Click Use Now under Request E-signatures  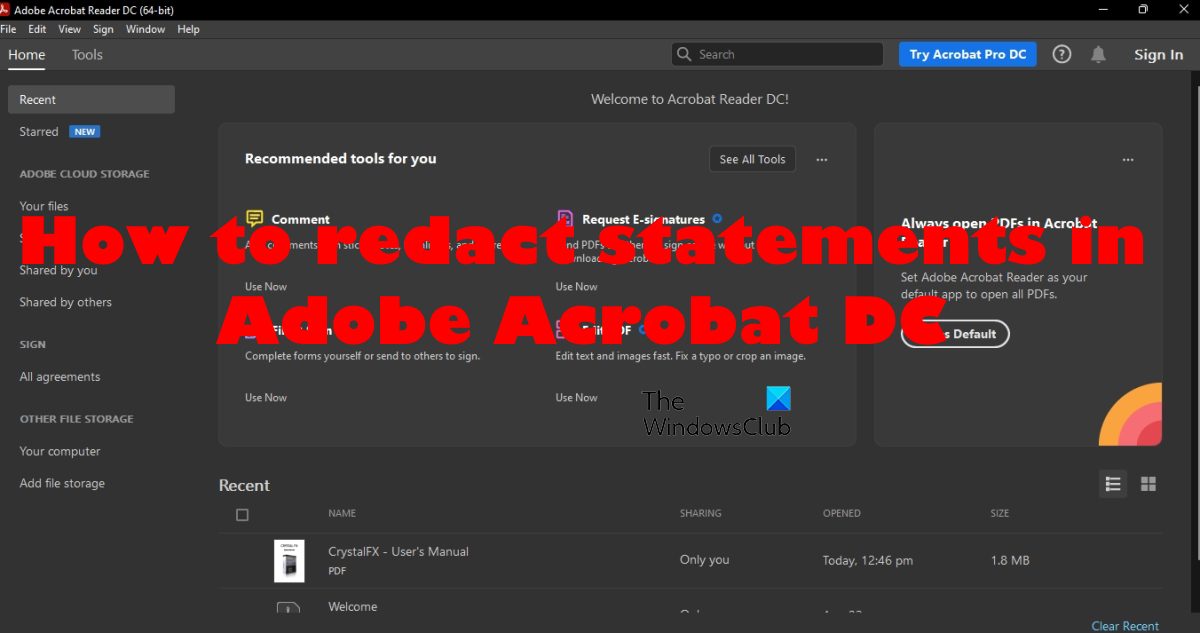577,286
